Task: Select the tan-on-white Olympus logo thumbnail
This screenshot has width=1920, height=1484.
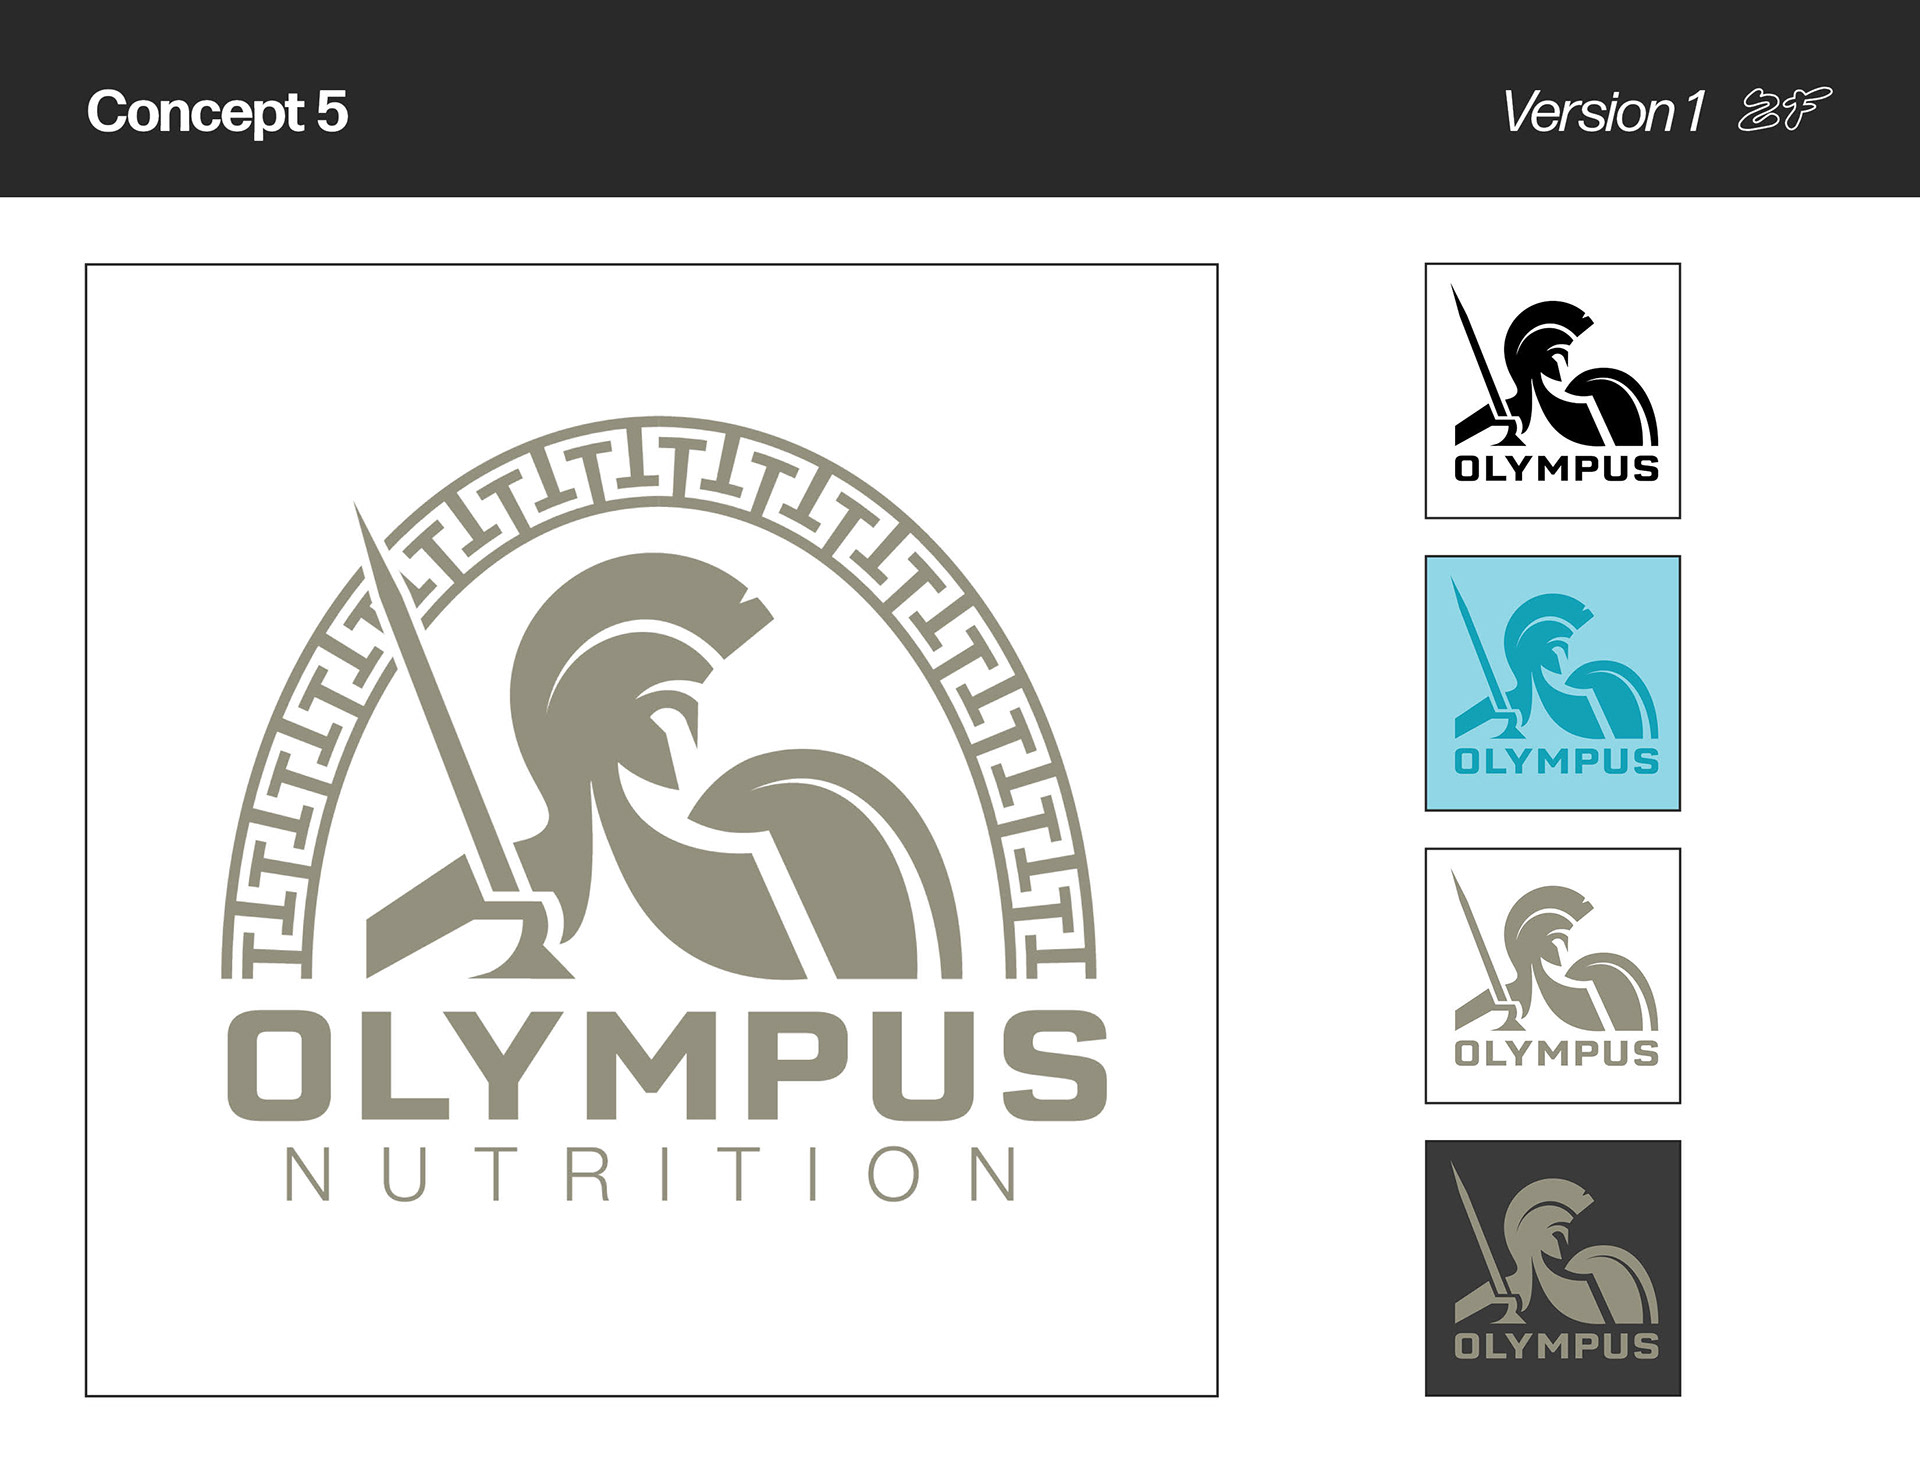Action: coord(1552,976)
